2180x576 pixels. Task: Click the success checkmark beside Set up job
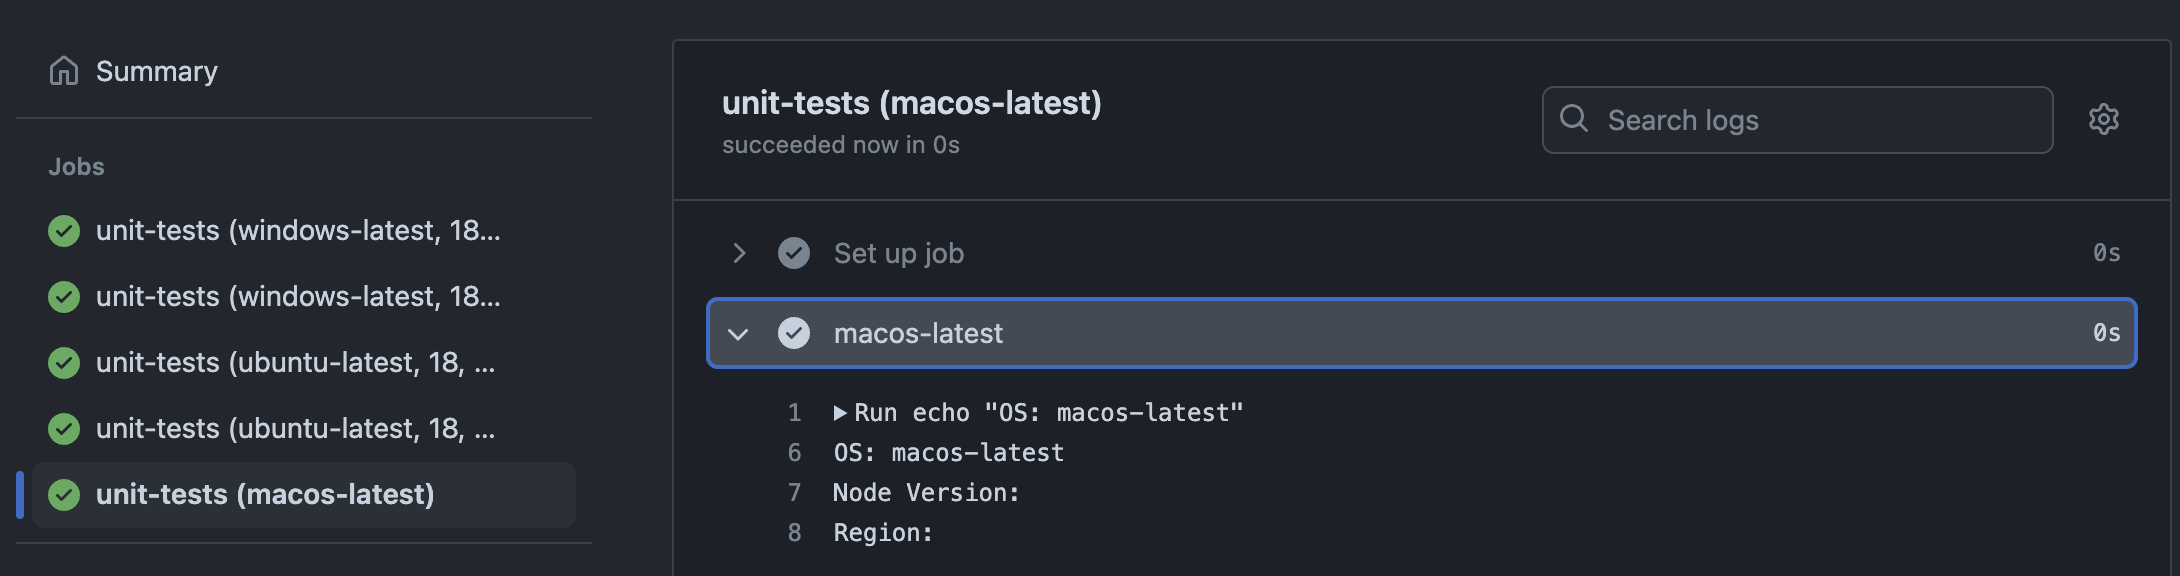point(794,253)
